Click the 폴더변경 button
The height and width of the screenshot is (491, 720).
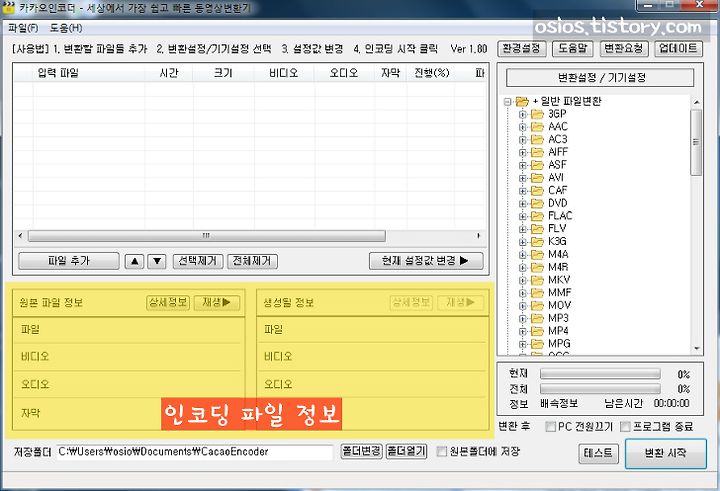pos(361,451)
